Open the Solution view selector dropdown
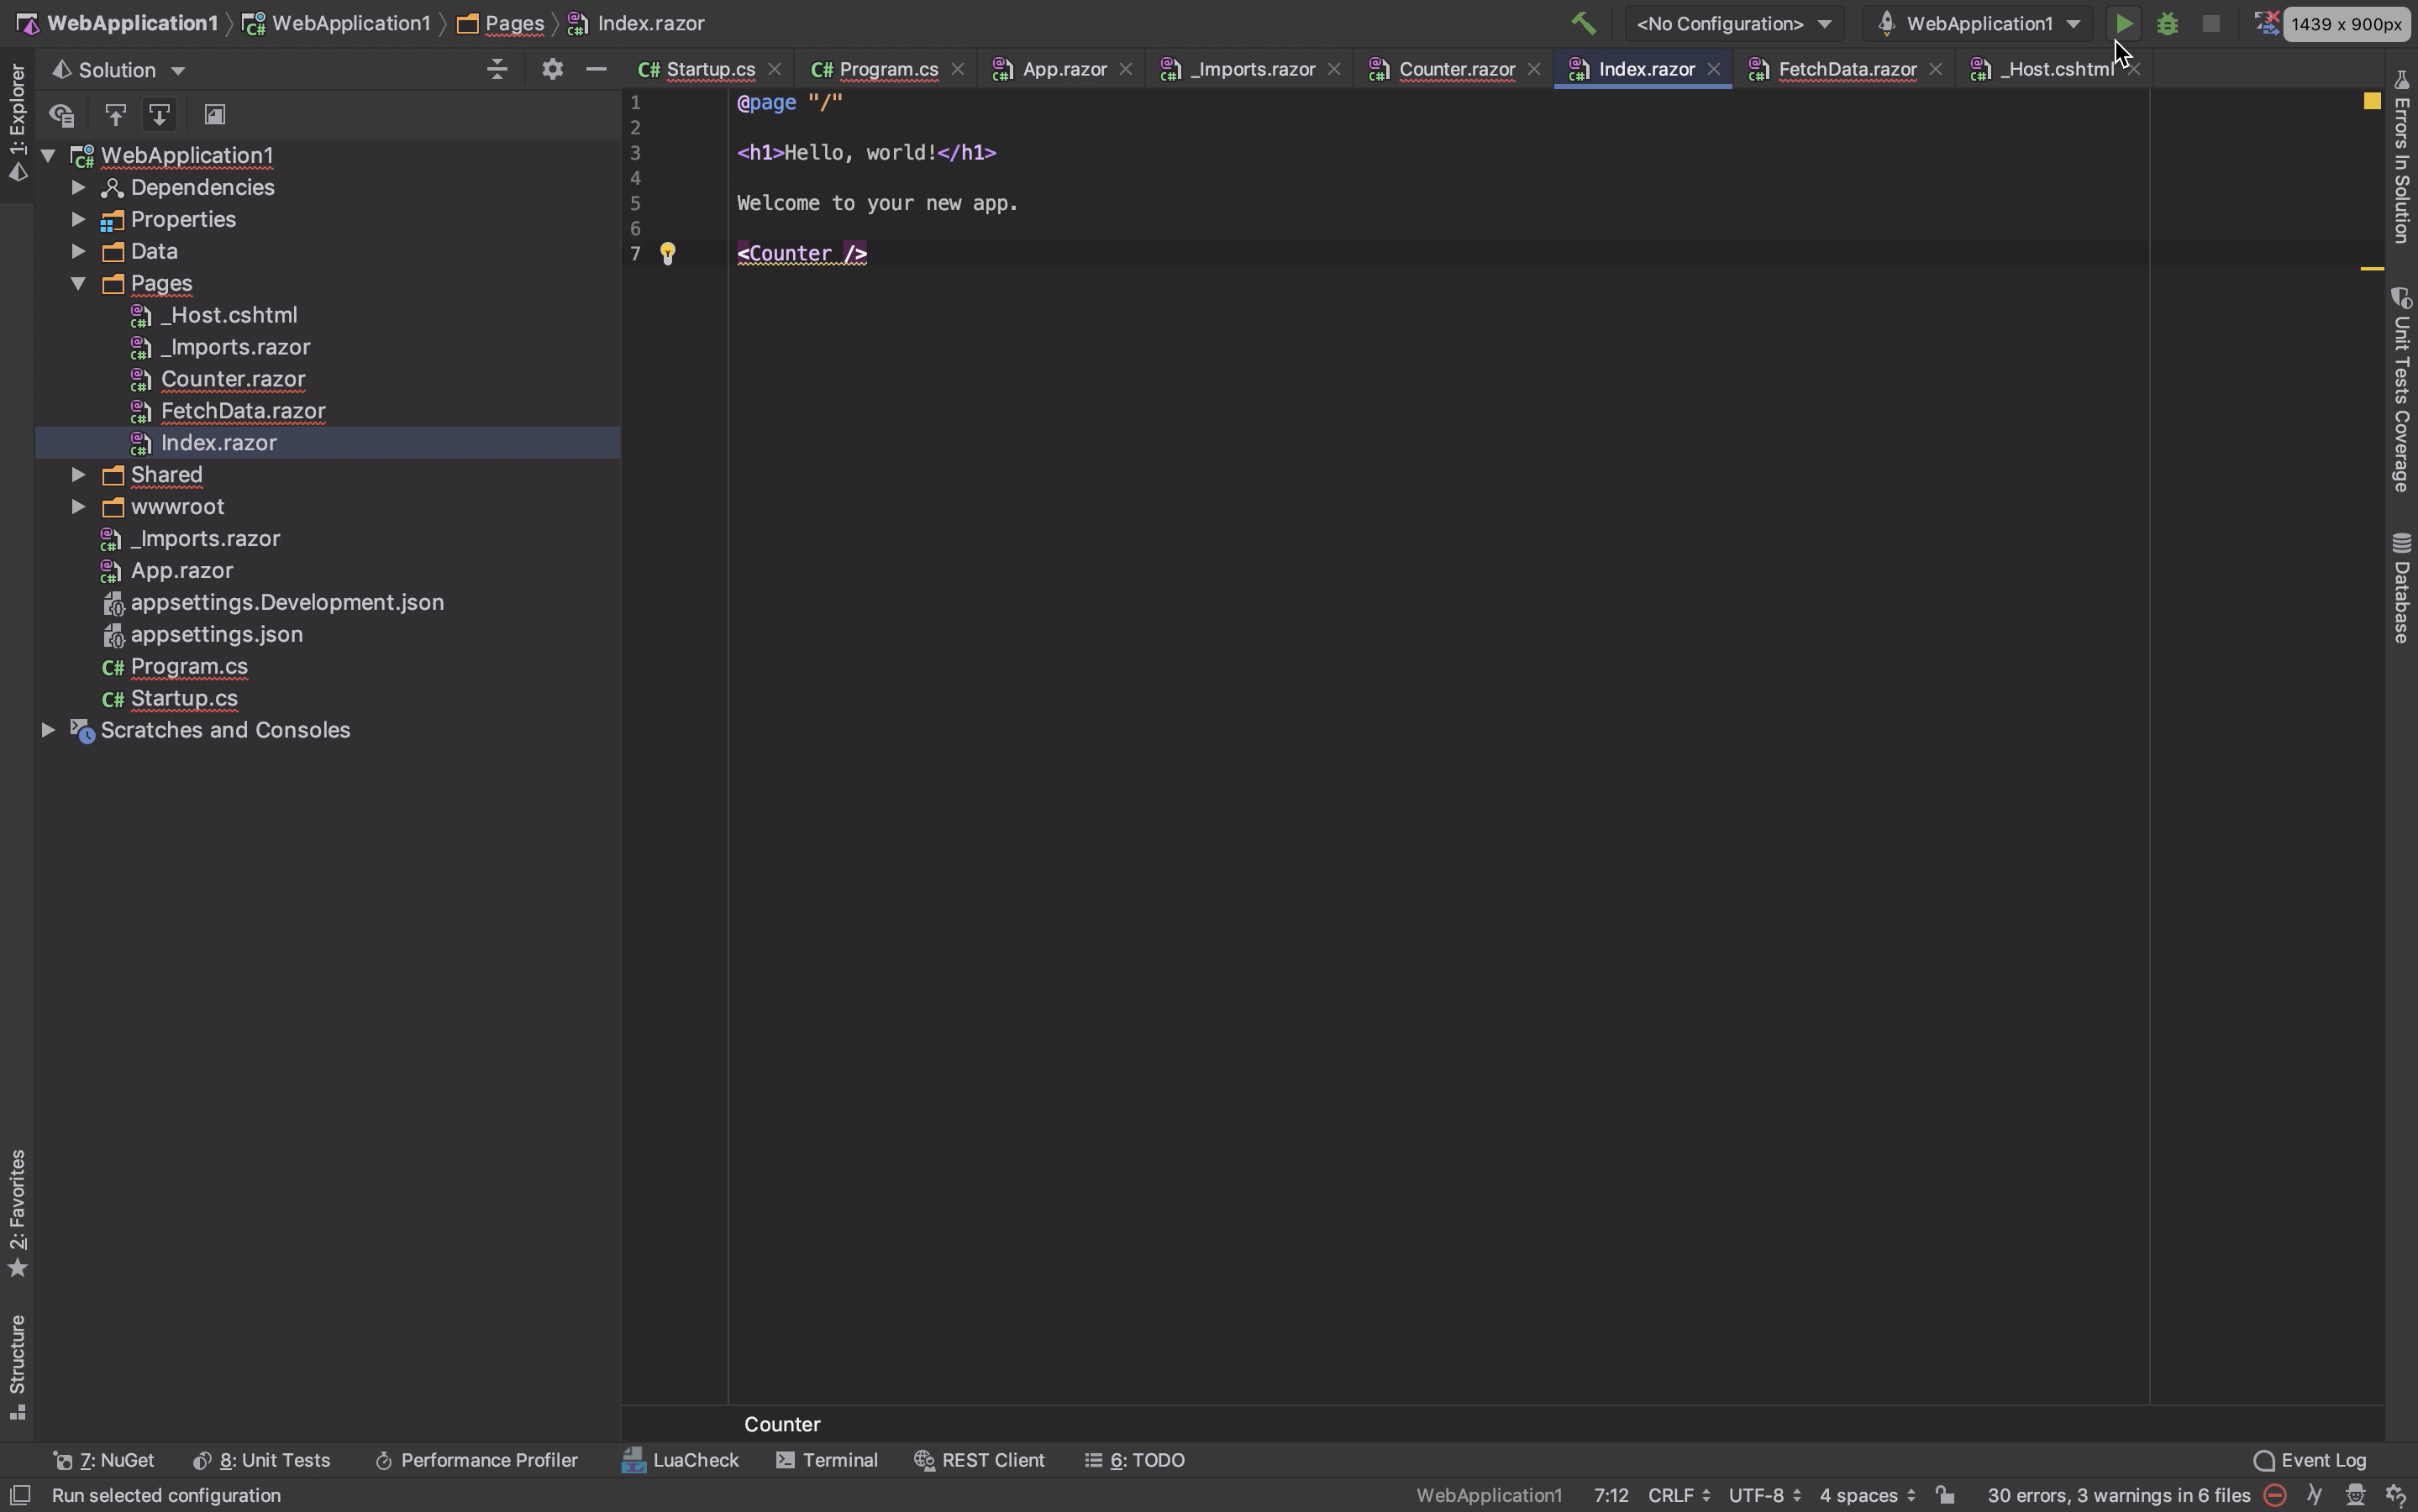The width and height of the screenshot is (2418, 1512). click(118, 70)
